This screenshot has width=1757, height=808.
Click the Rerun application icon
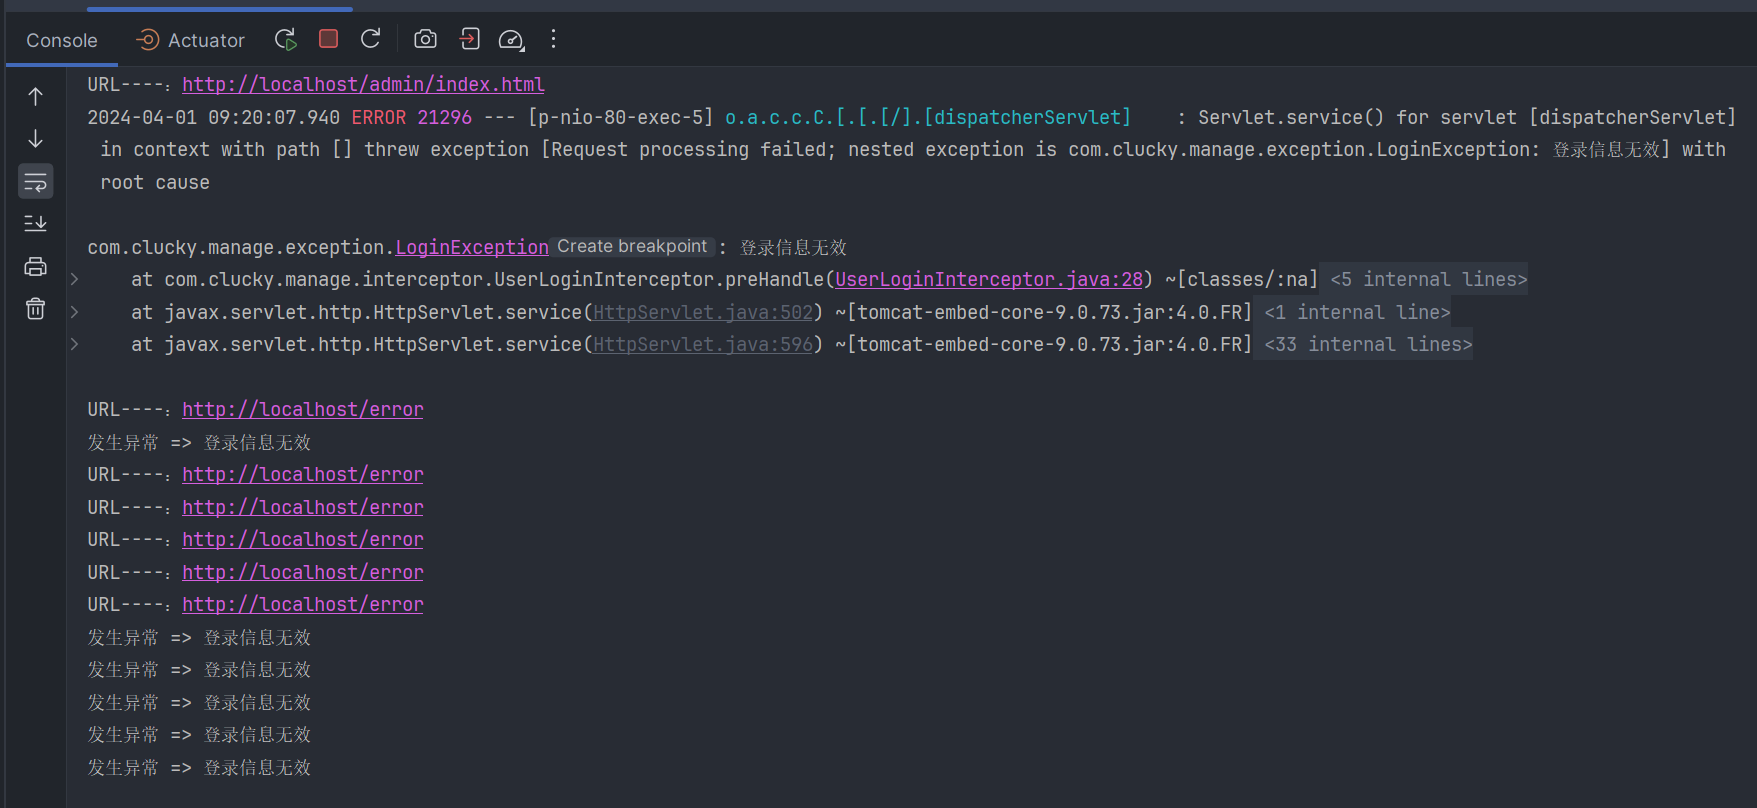(x=285, y=39)
